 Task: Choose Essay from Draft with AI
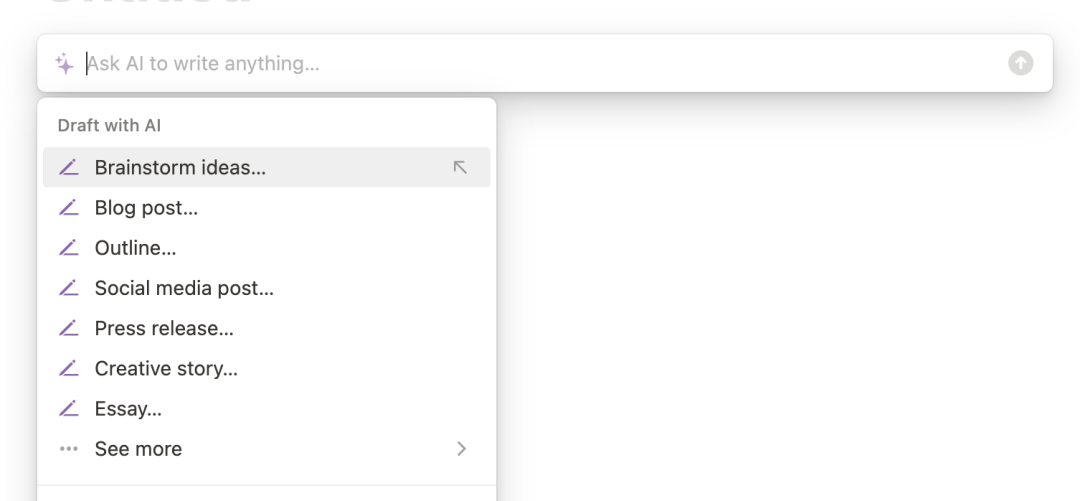coord(128,408)
